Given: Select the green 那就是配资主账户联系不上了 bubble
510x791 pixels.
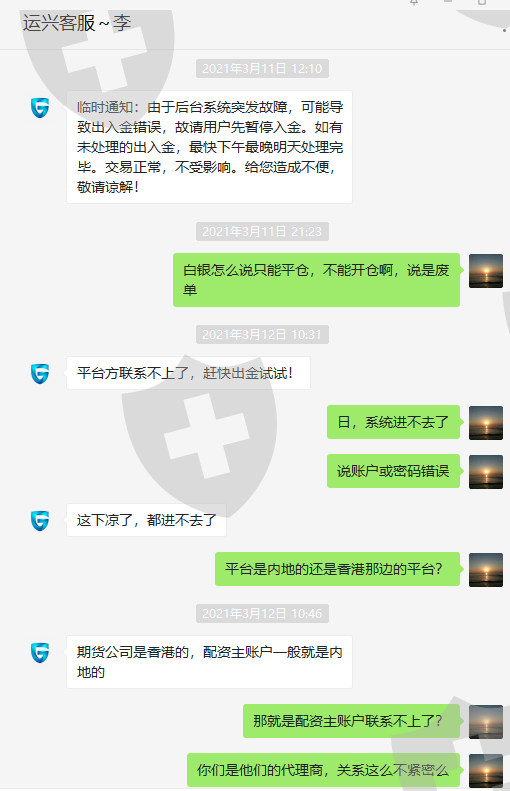Looking at the screenshot, I should 352,721.
